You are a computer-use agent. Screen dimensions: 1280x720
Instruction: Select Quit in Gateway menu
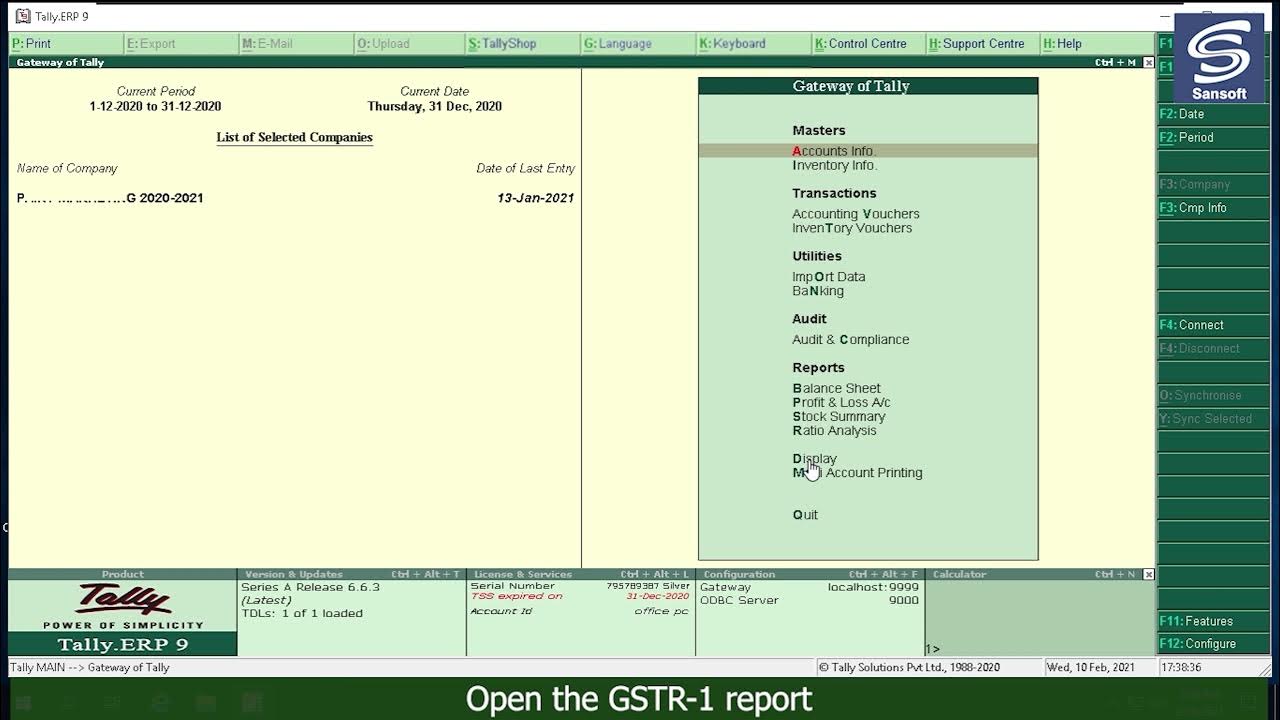(x=805, y=515)
